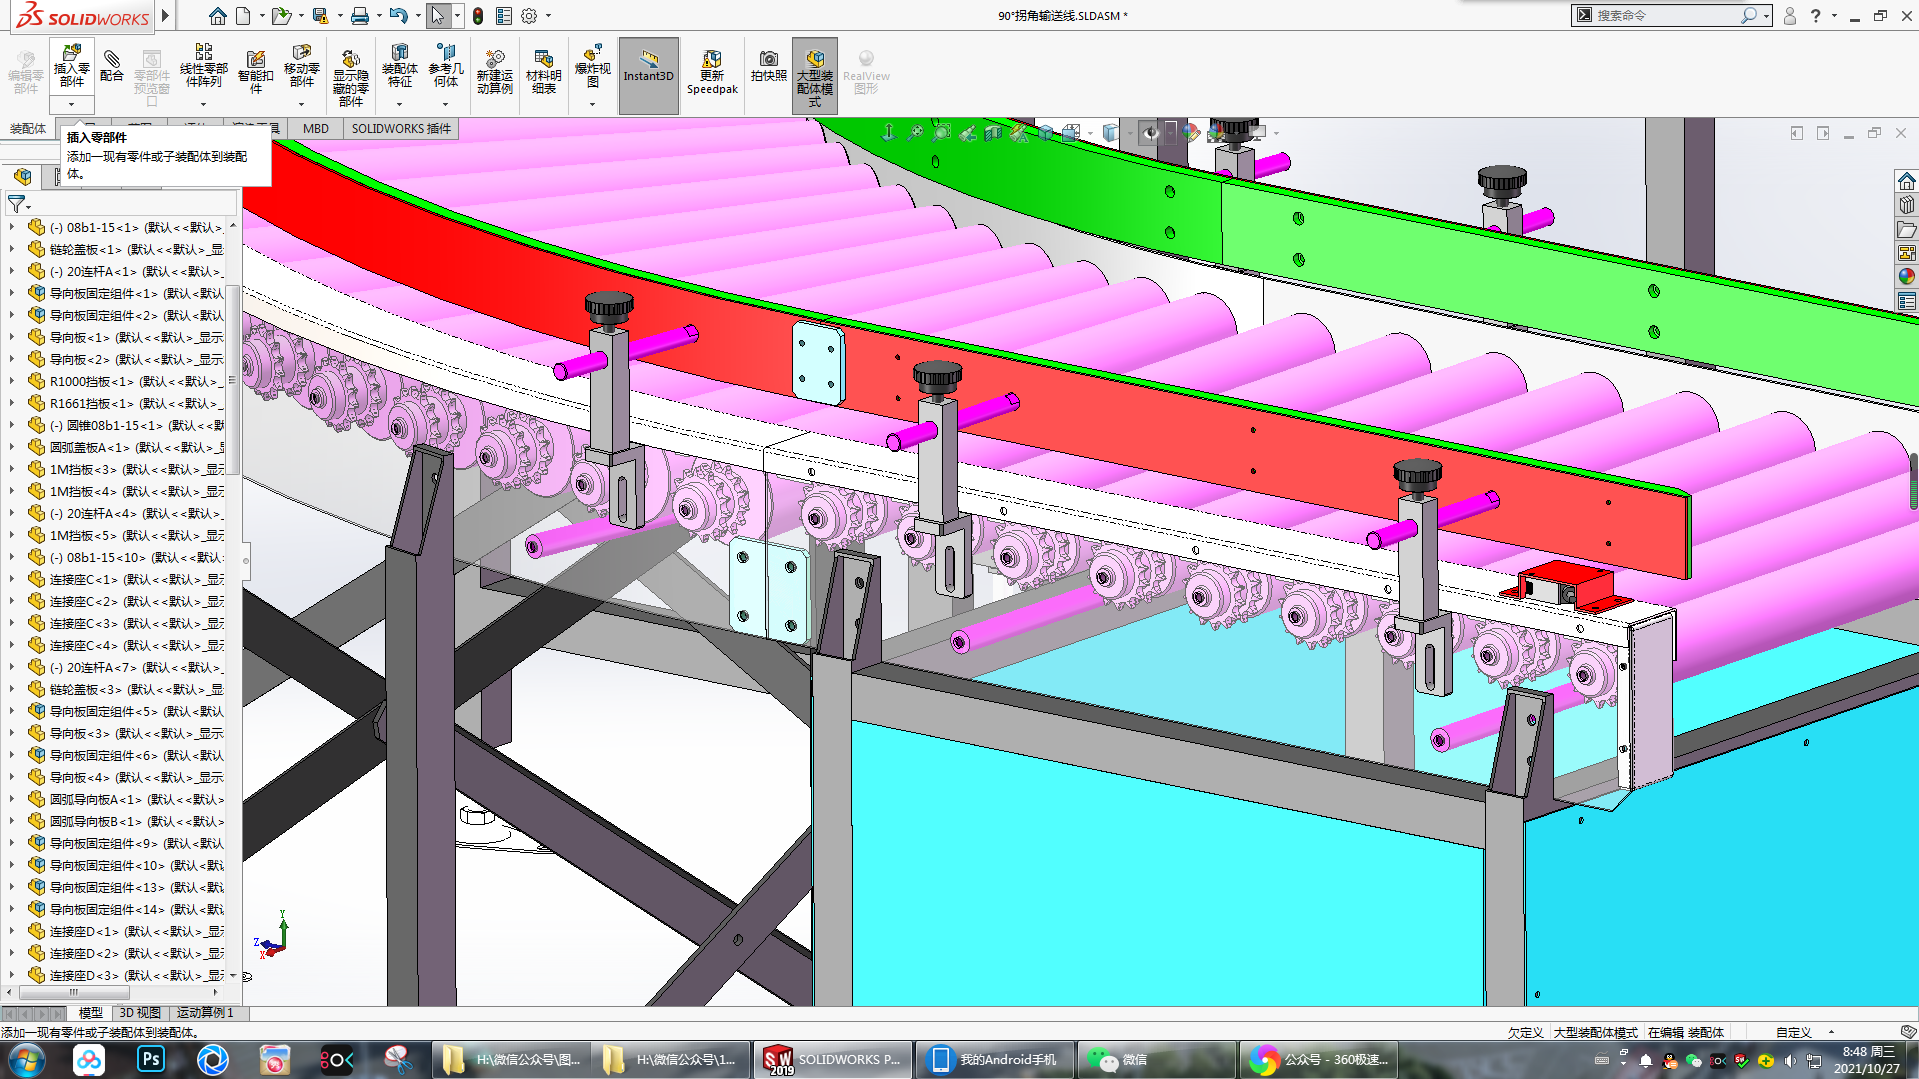Click the Windows Start button

tap(26, 1060)
